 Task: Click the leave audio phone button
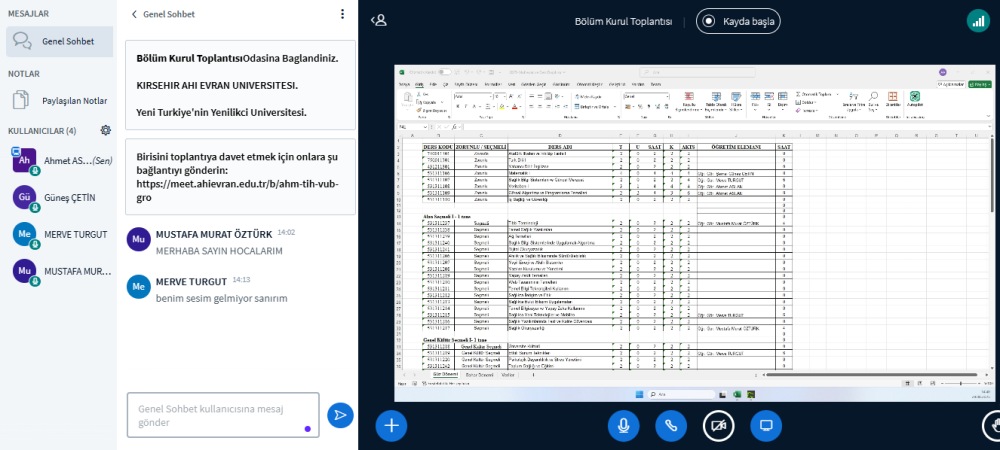(x=671, y=425)
